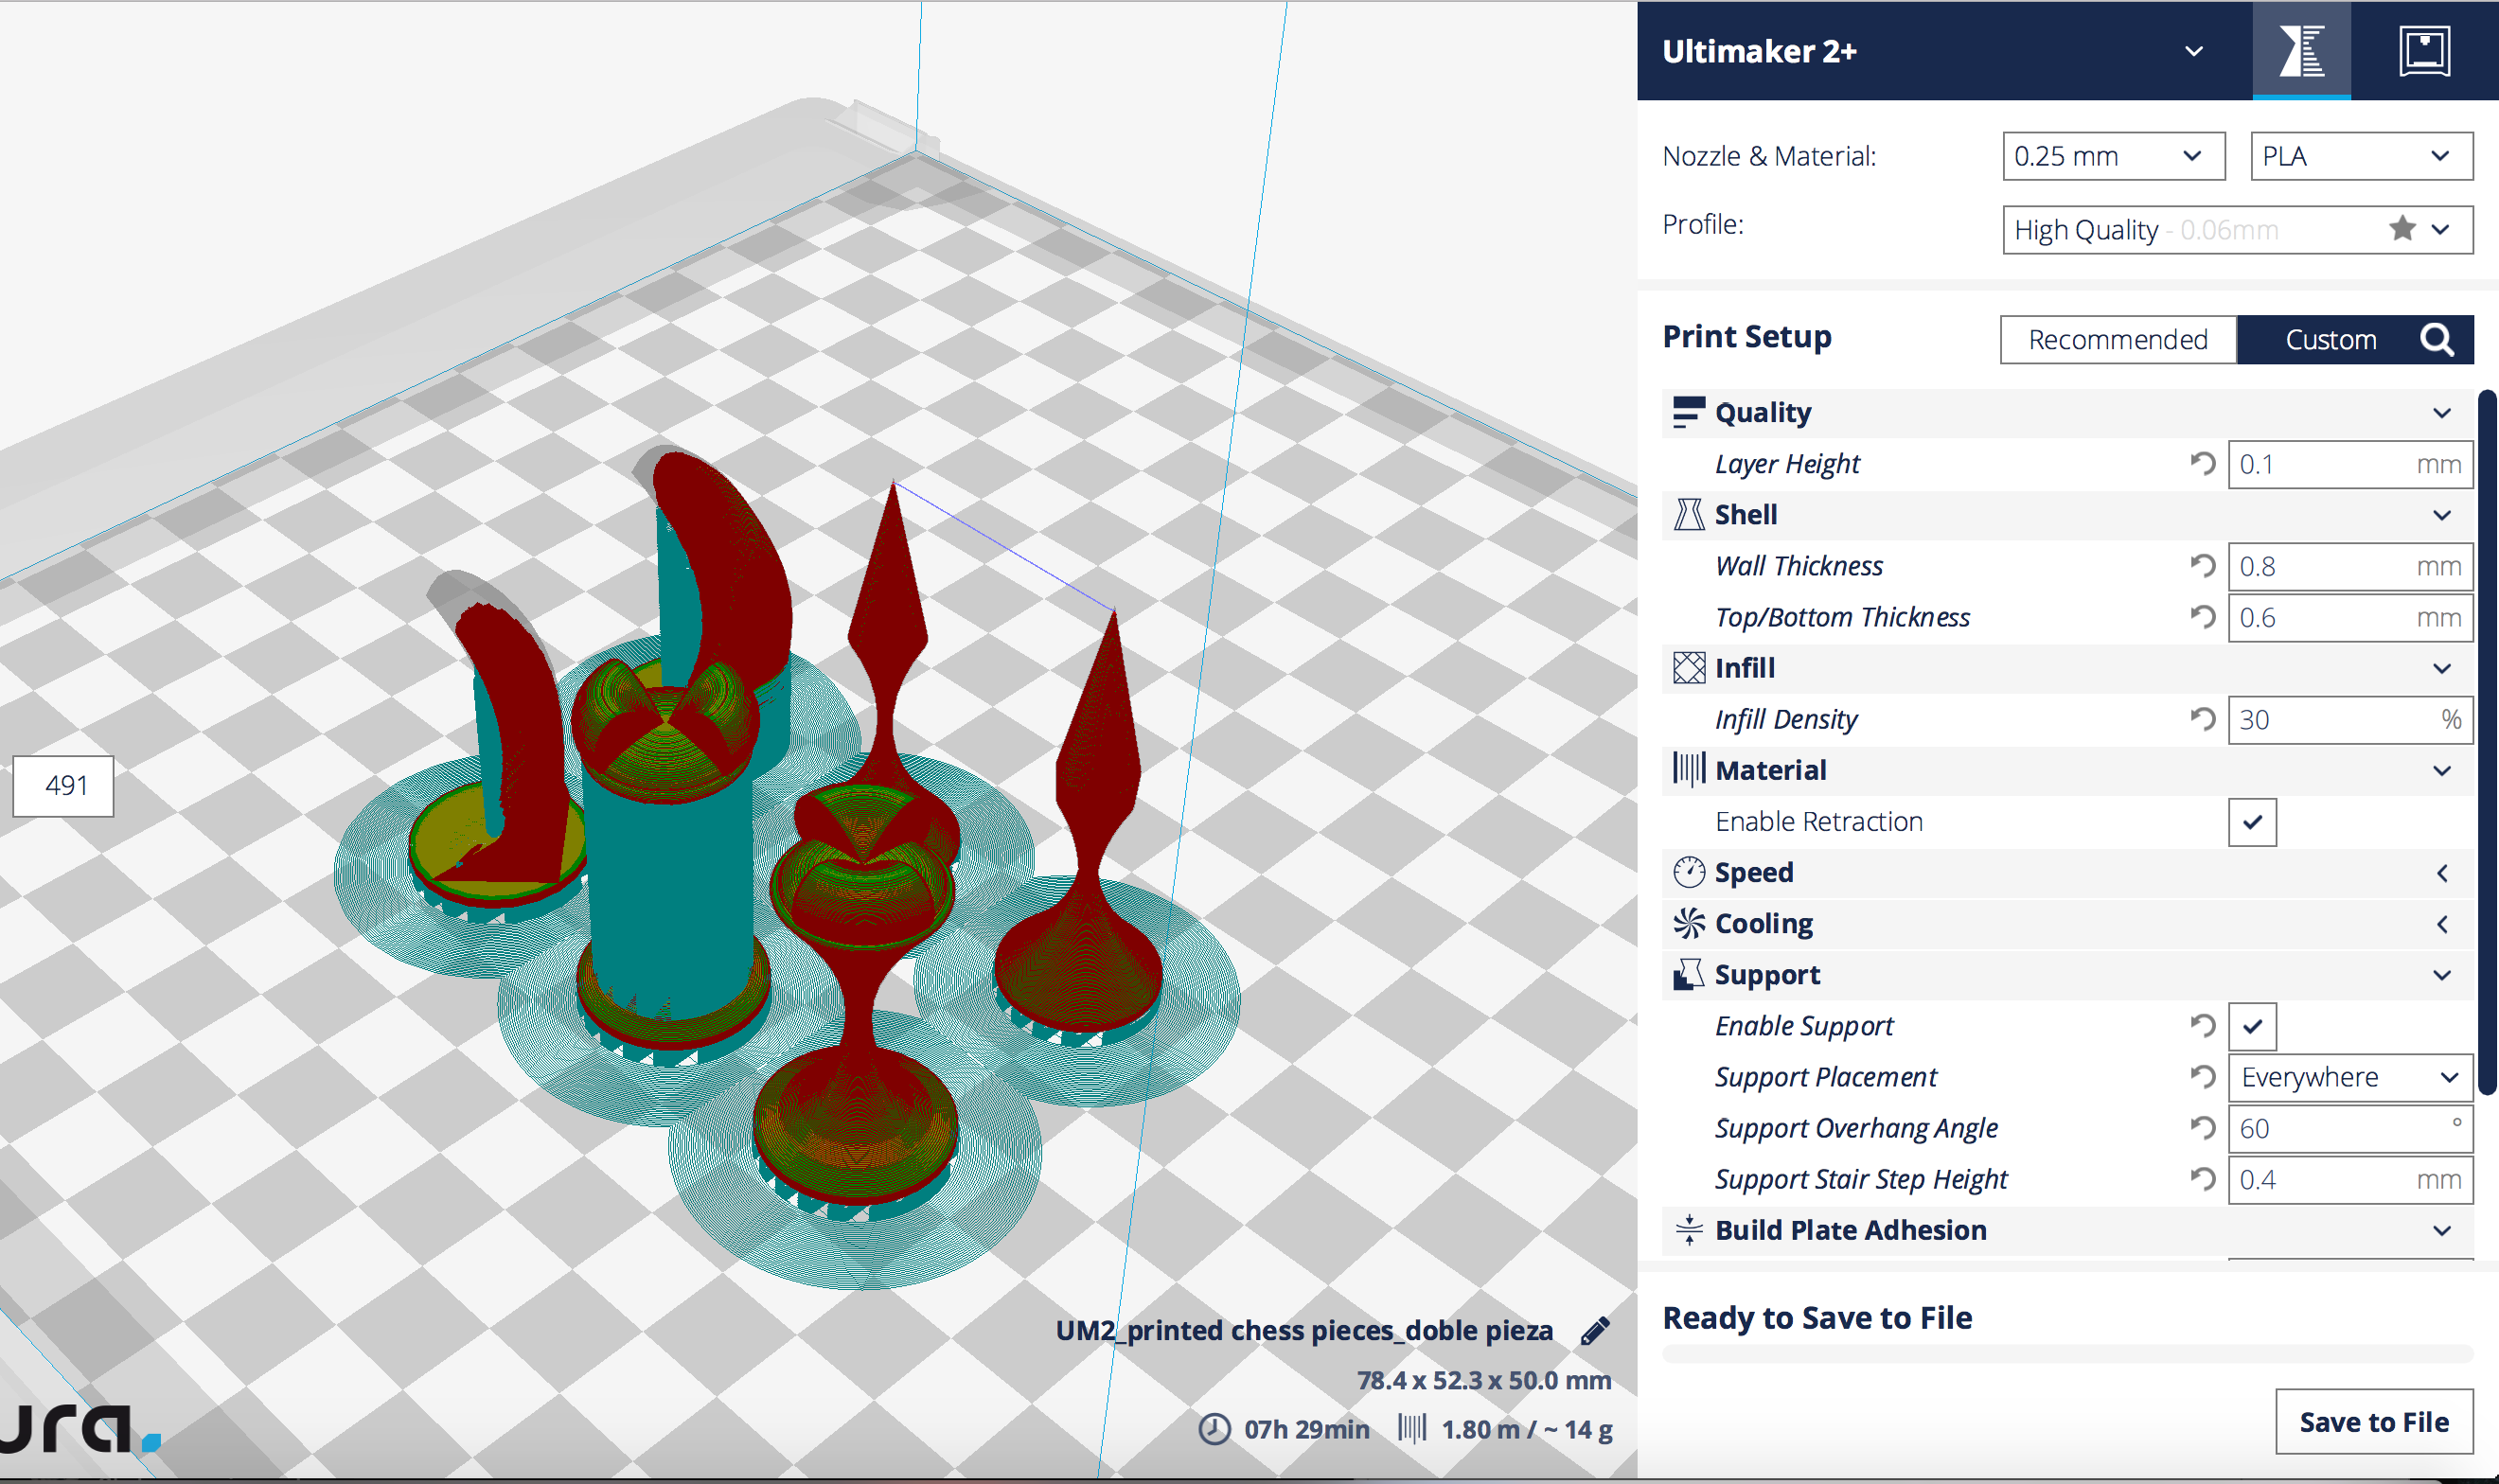Click the Save to File button

pos(2374,1421)
